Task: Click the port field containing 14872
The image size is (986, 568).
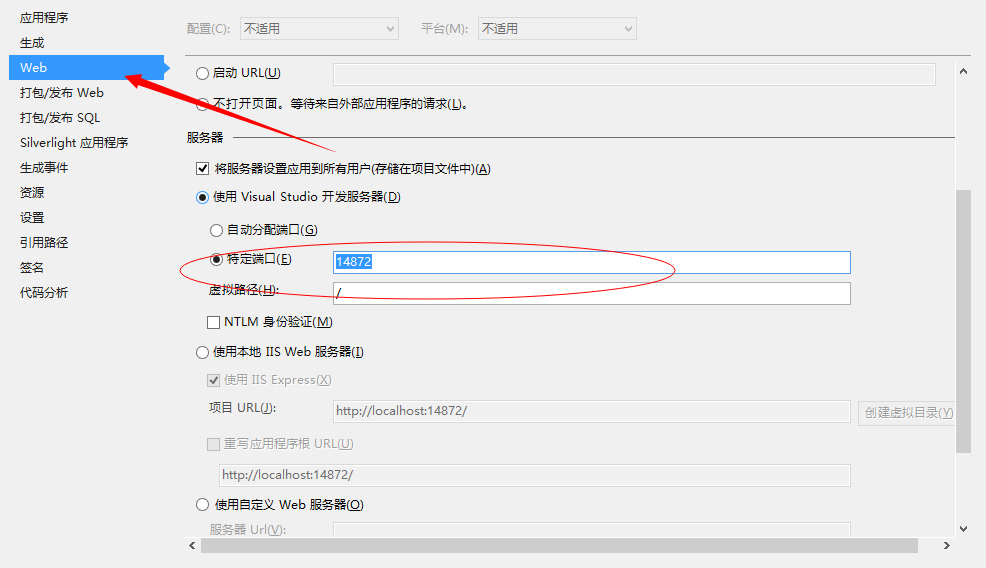Action: [x=592, y=262]
